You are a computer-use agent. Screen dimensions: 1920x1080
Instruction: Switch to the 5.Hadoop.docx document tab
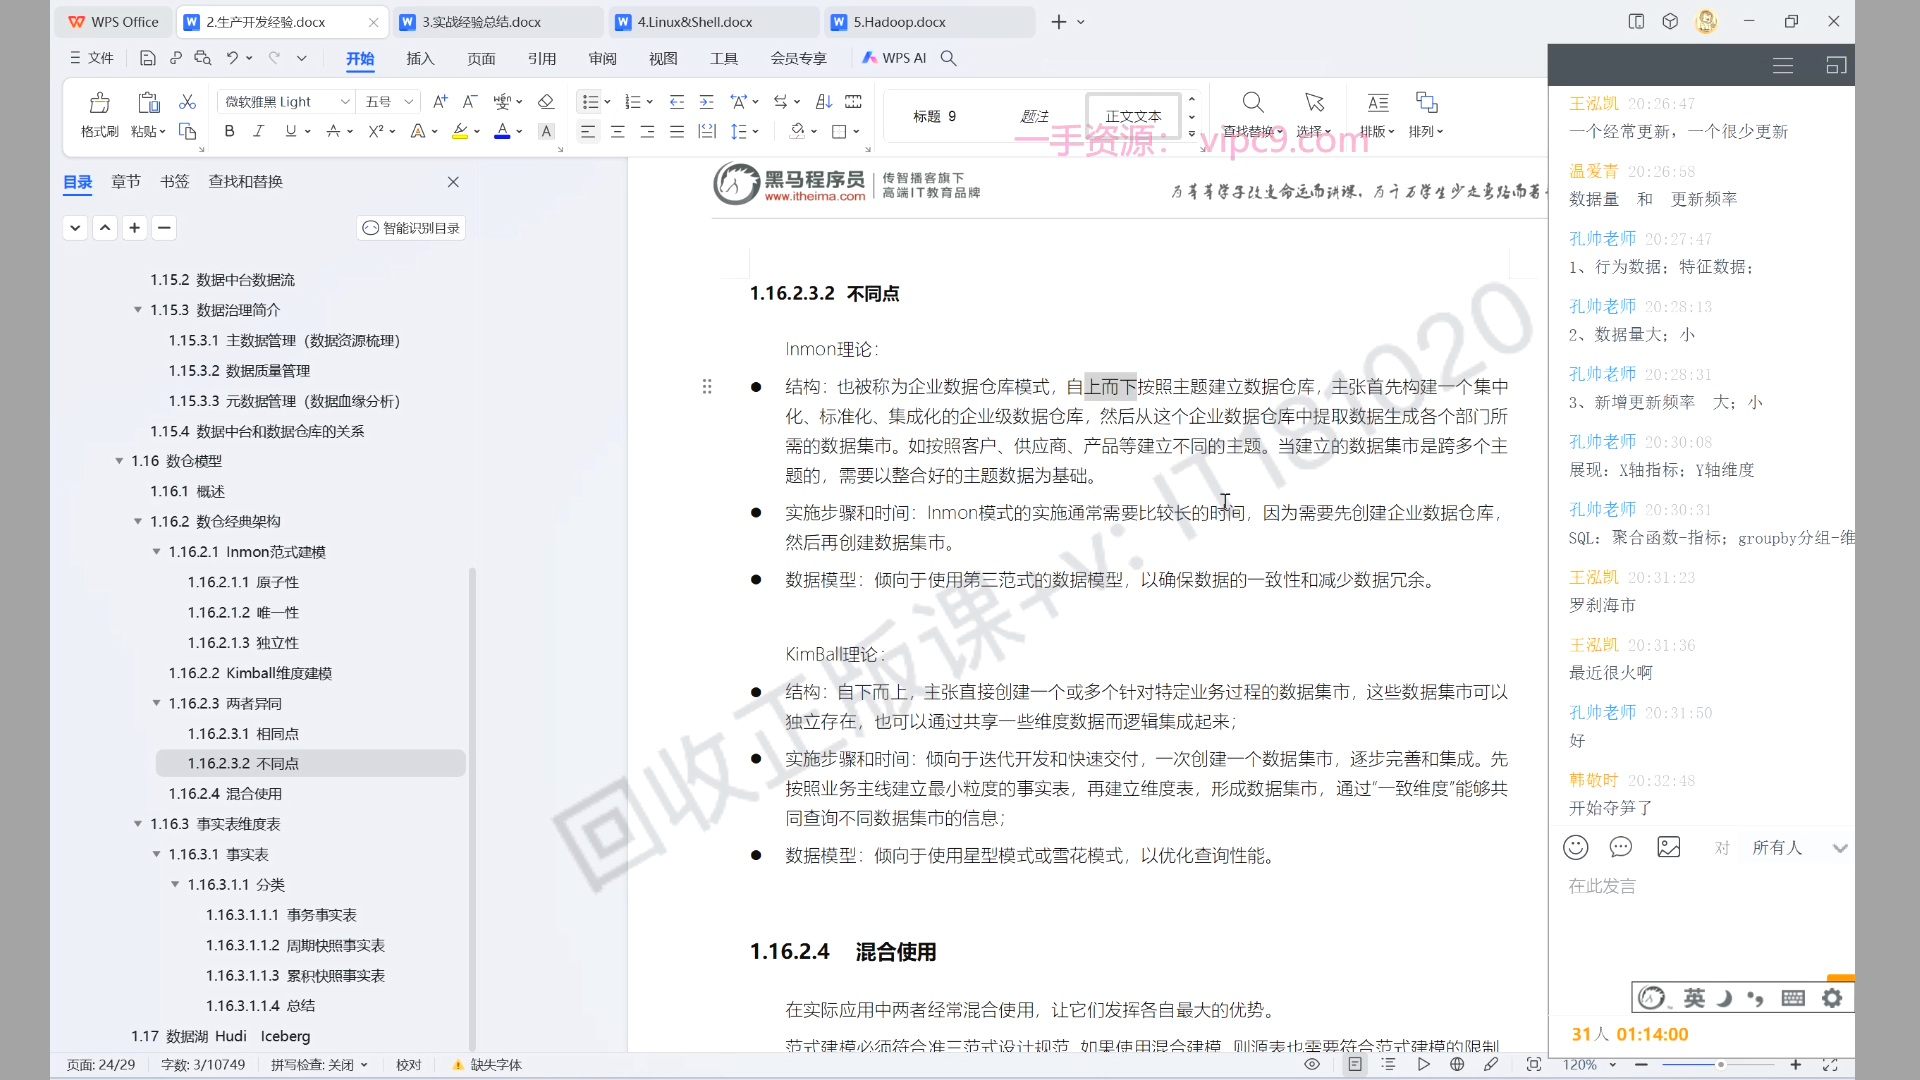[899, 22]
